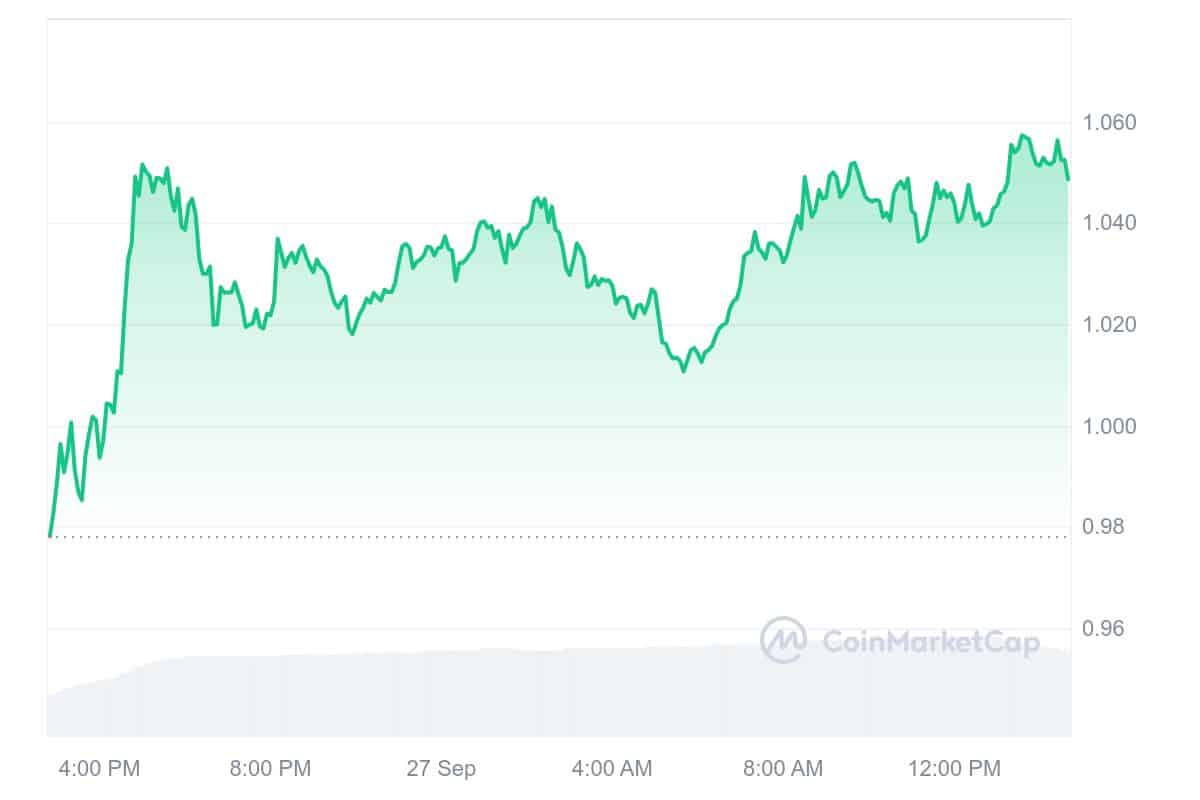
Task: Click the 27 Sep date axis label
Action: pyautogui.click(x=441, y=769)
